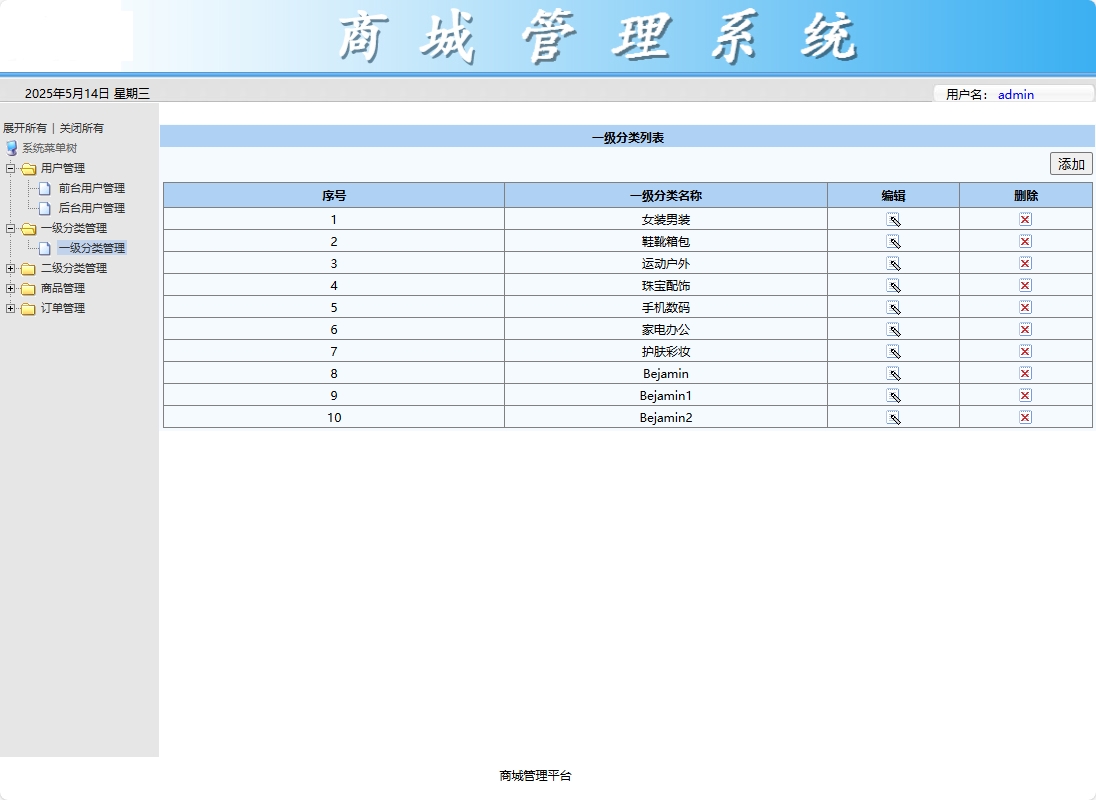The width and height of the screenshot is (1096, 800).
Task: Click the 用户管理 folder icon
Action: click(x=30, y=168)
